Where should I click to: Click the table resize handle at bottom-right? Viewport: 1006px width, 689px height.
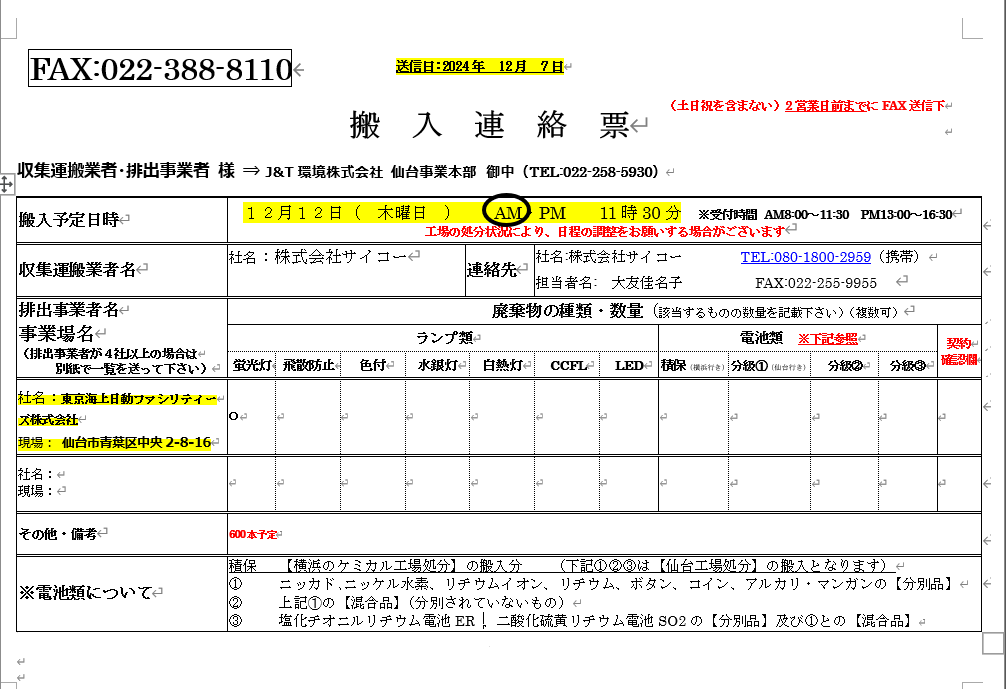[991, 642]
